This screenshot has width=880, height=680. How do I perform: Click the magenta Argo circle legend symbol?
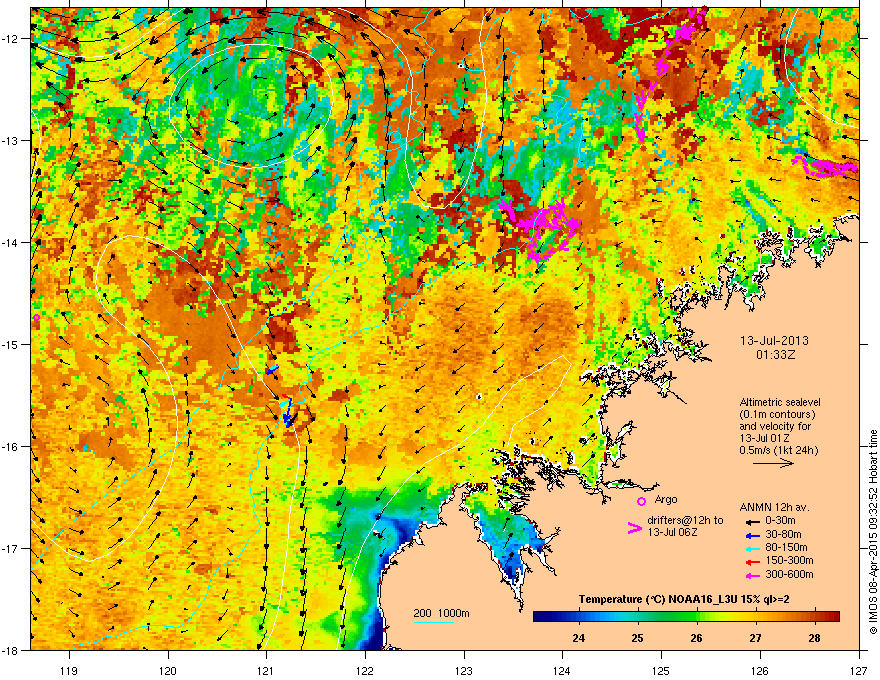[641, 501]
